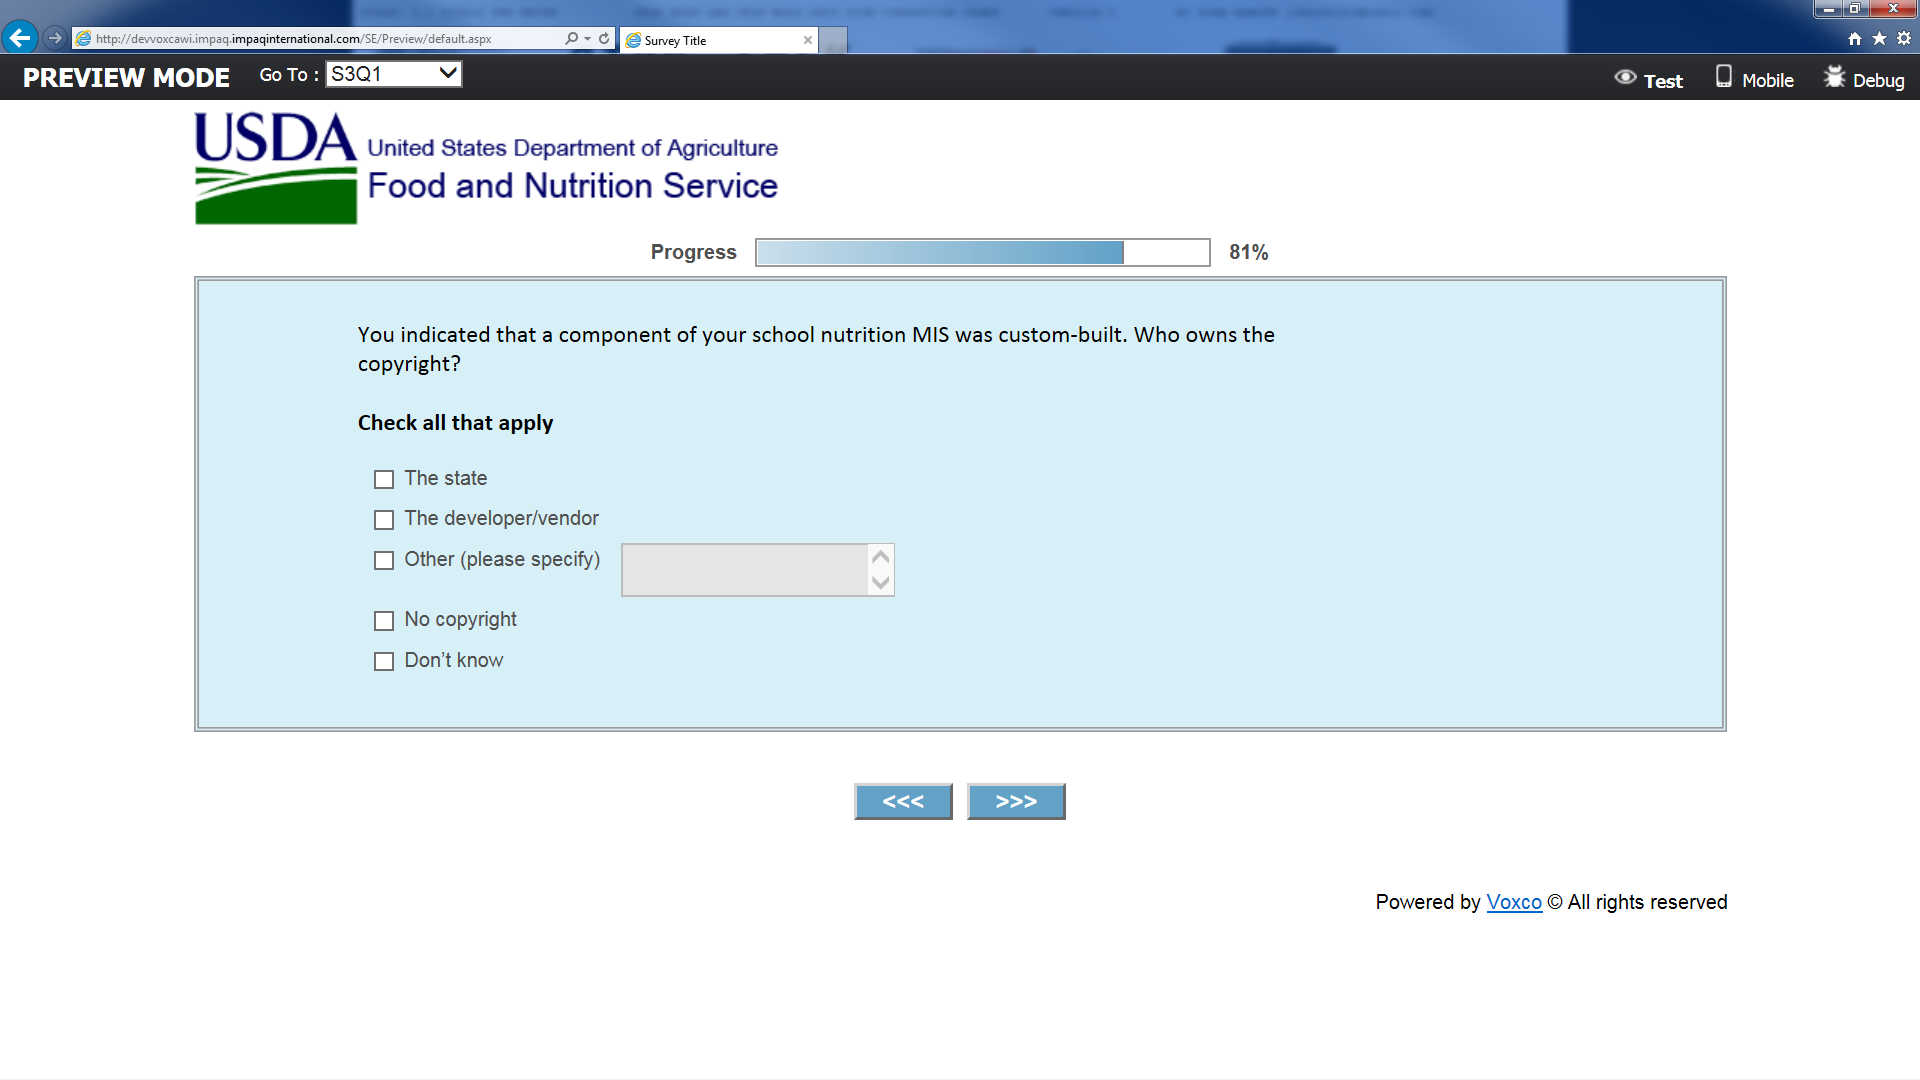Viewport: 1920px width, 1080px height.
Task: Click the favorites star icon
Action: 1879,38
